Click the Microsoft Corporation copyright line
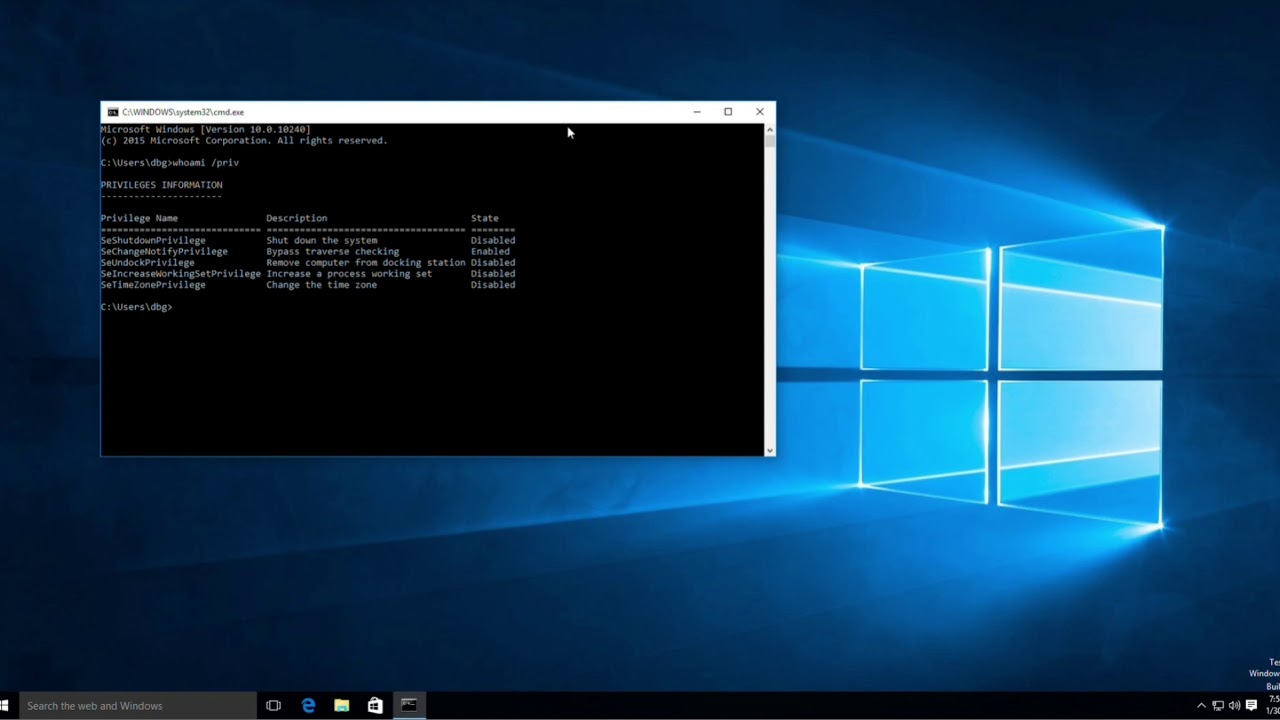This screenshot has height=720, width=1280. point(244,141)
